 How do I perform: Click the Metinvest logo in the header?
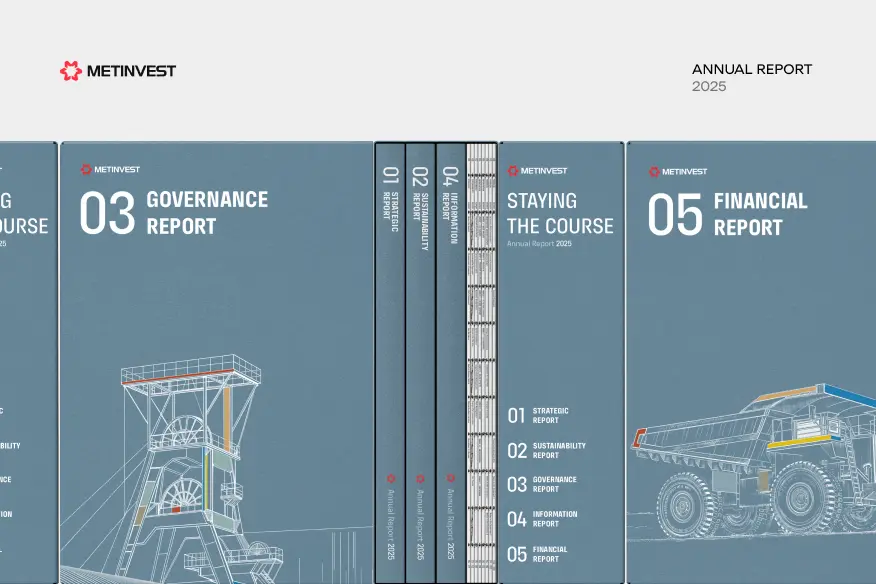pos(118,71)
